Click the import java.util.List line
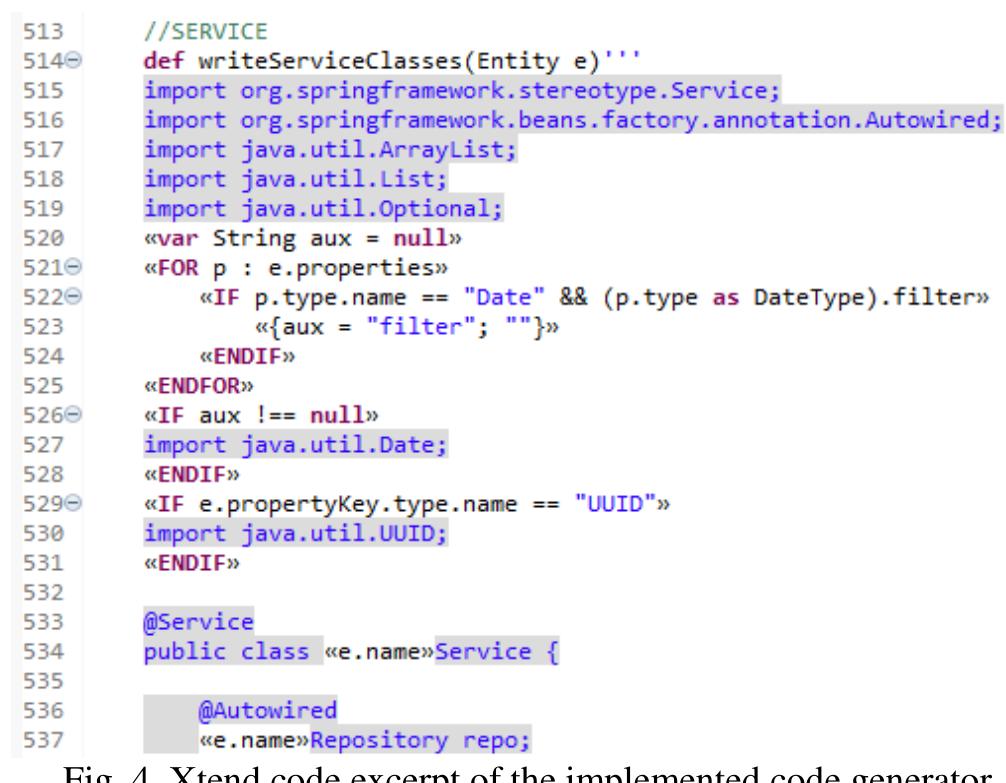Screen dimensions: 1006x783 (295, 179)
